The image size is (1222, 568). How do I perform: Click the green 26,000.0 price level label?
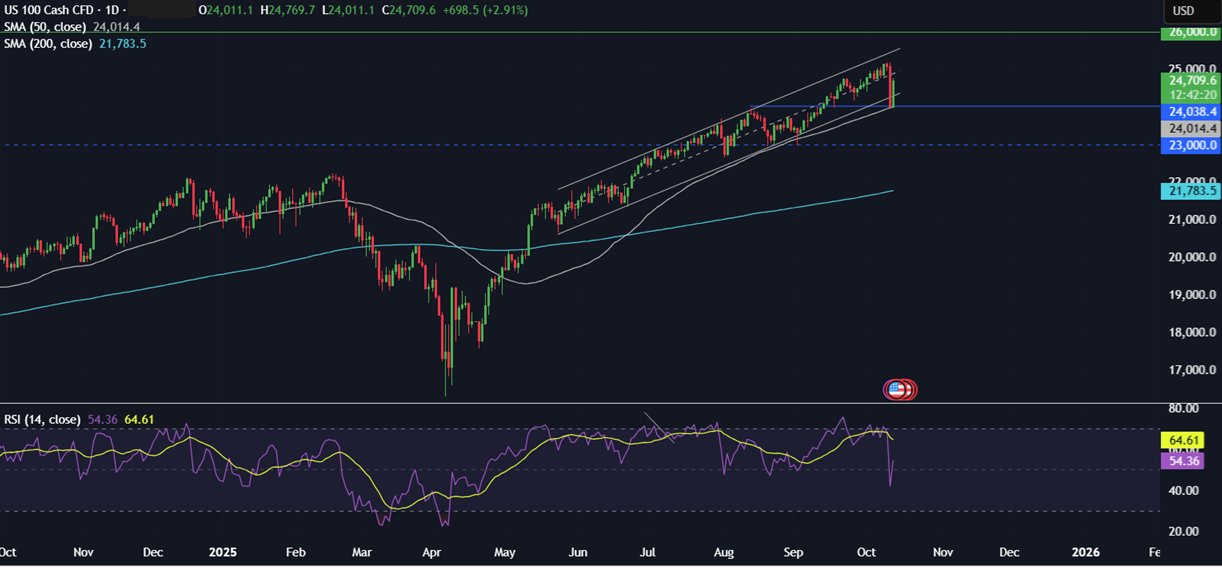(1189, 32)
